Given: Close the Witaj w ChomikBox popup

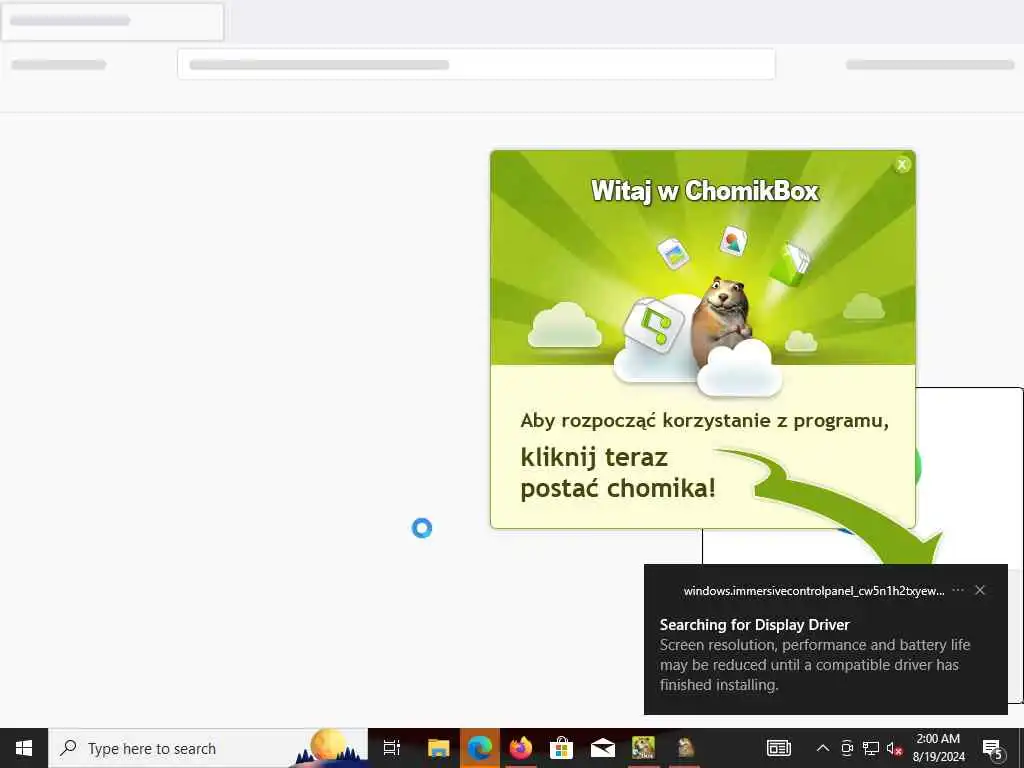Looking at the screenshot, I should [x=902, y=165].
